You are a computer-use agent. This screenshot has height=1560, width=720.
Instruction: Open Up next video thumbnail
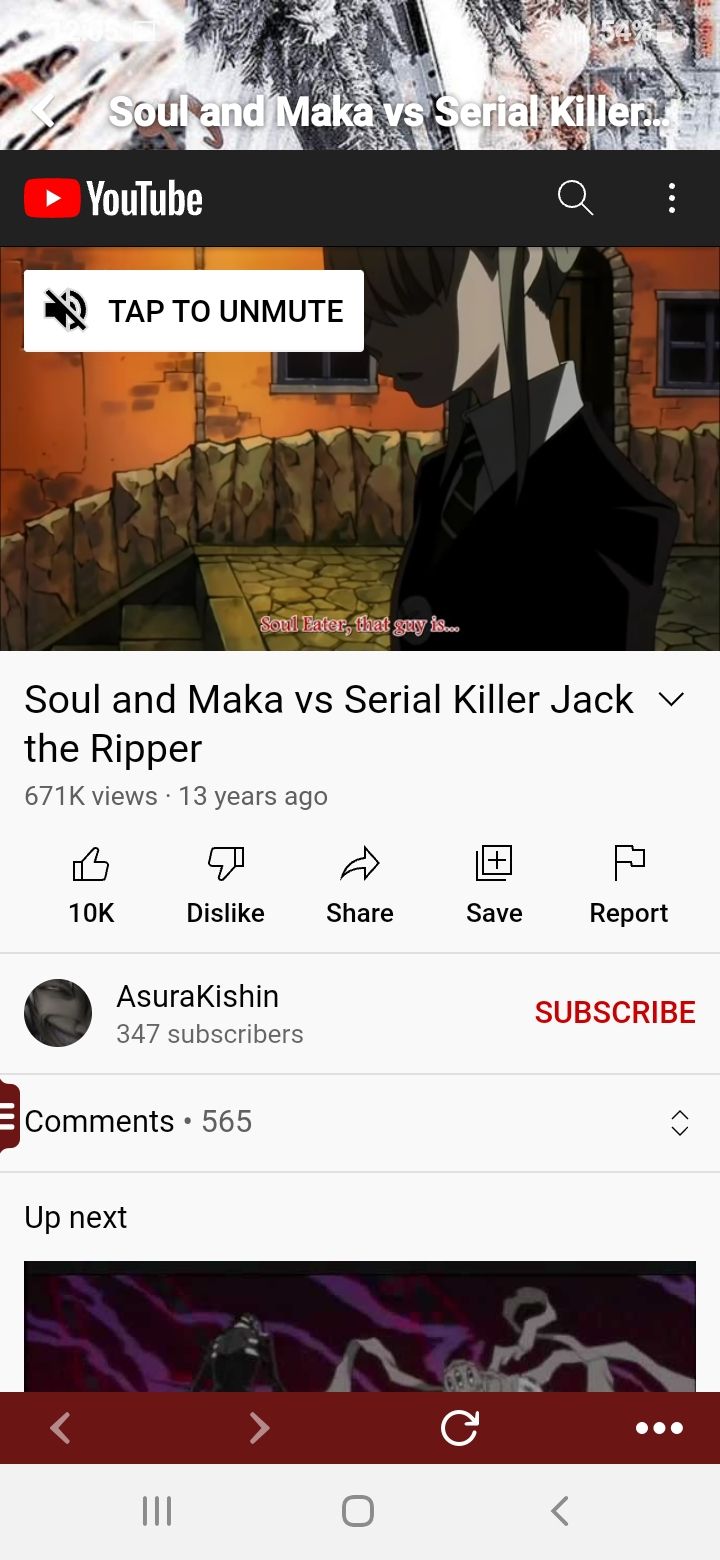coord(360,1326)
